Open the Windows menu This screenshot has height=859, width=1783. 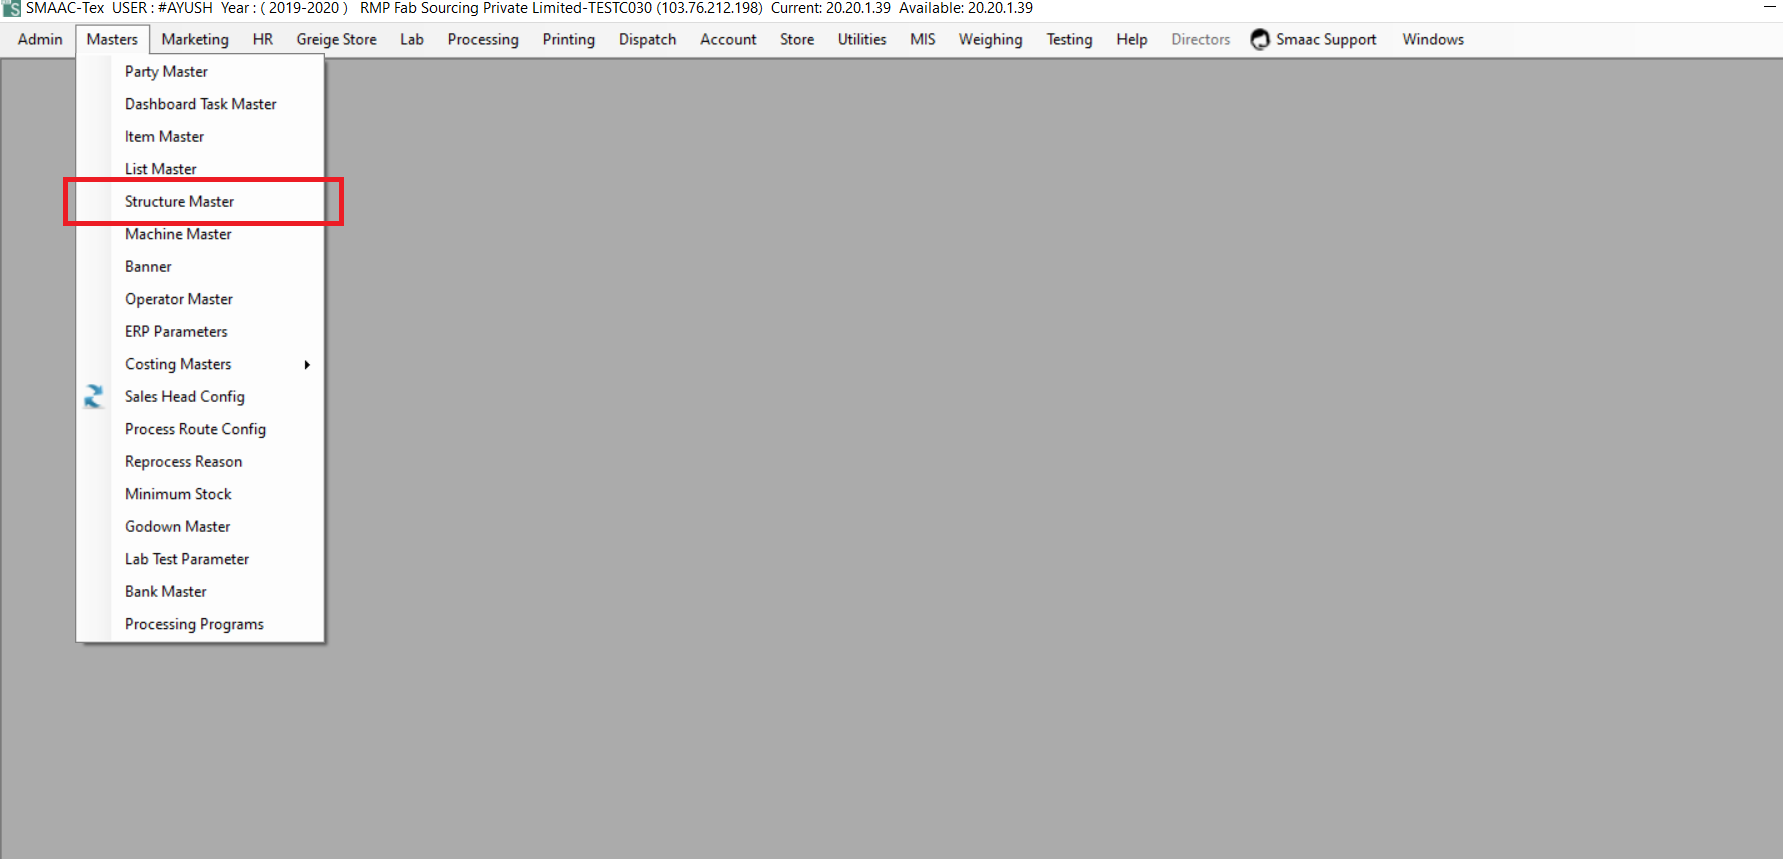coord(1433,40)
